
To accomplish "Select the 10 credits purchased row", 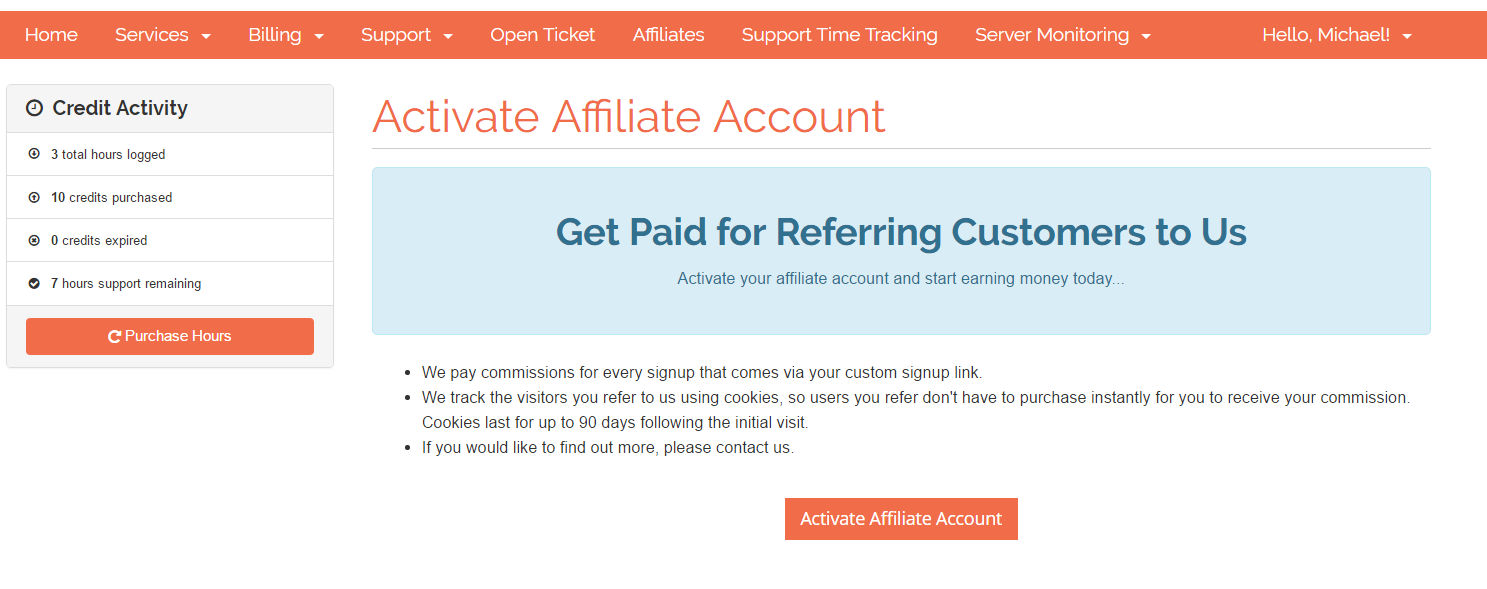I will (x=170, y=197).
